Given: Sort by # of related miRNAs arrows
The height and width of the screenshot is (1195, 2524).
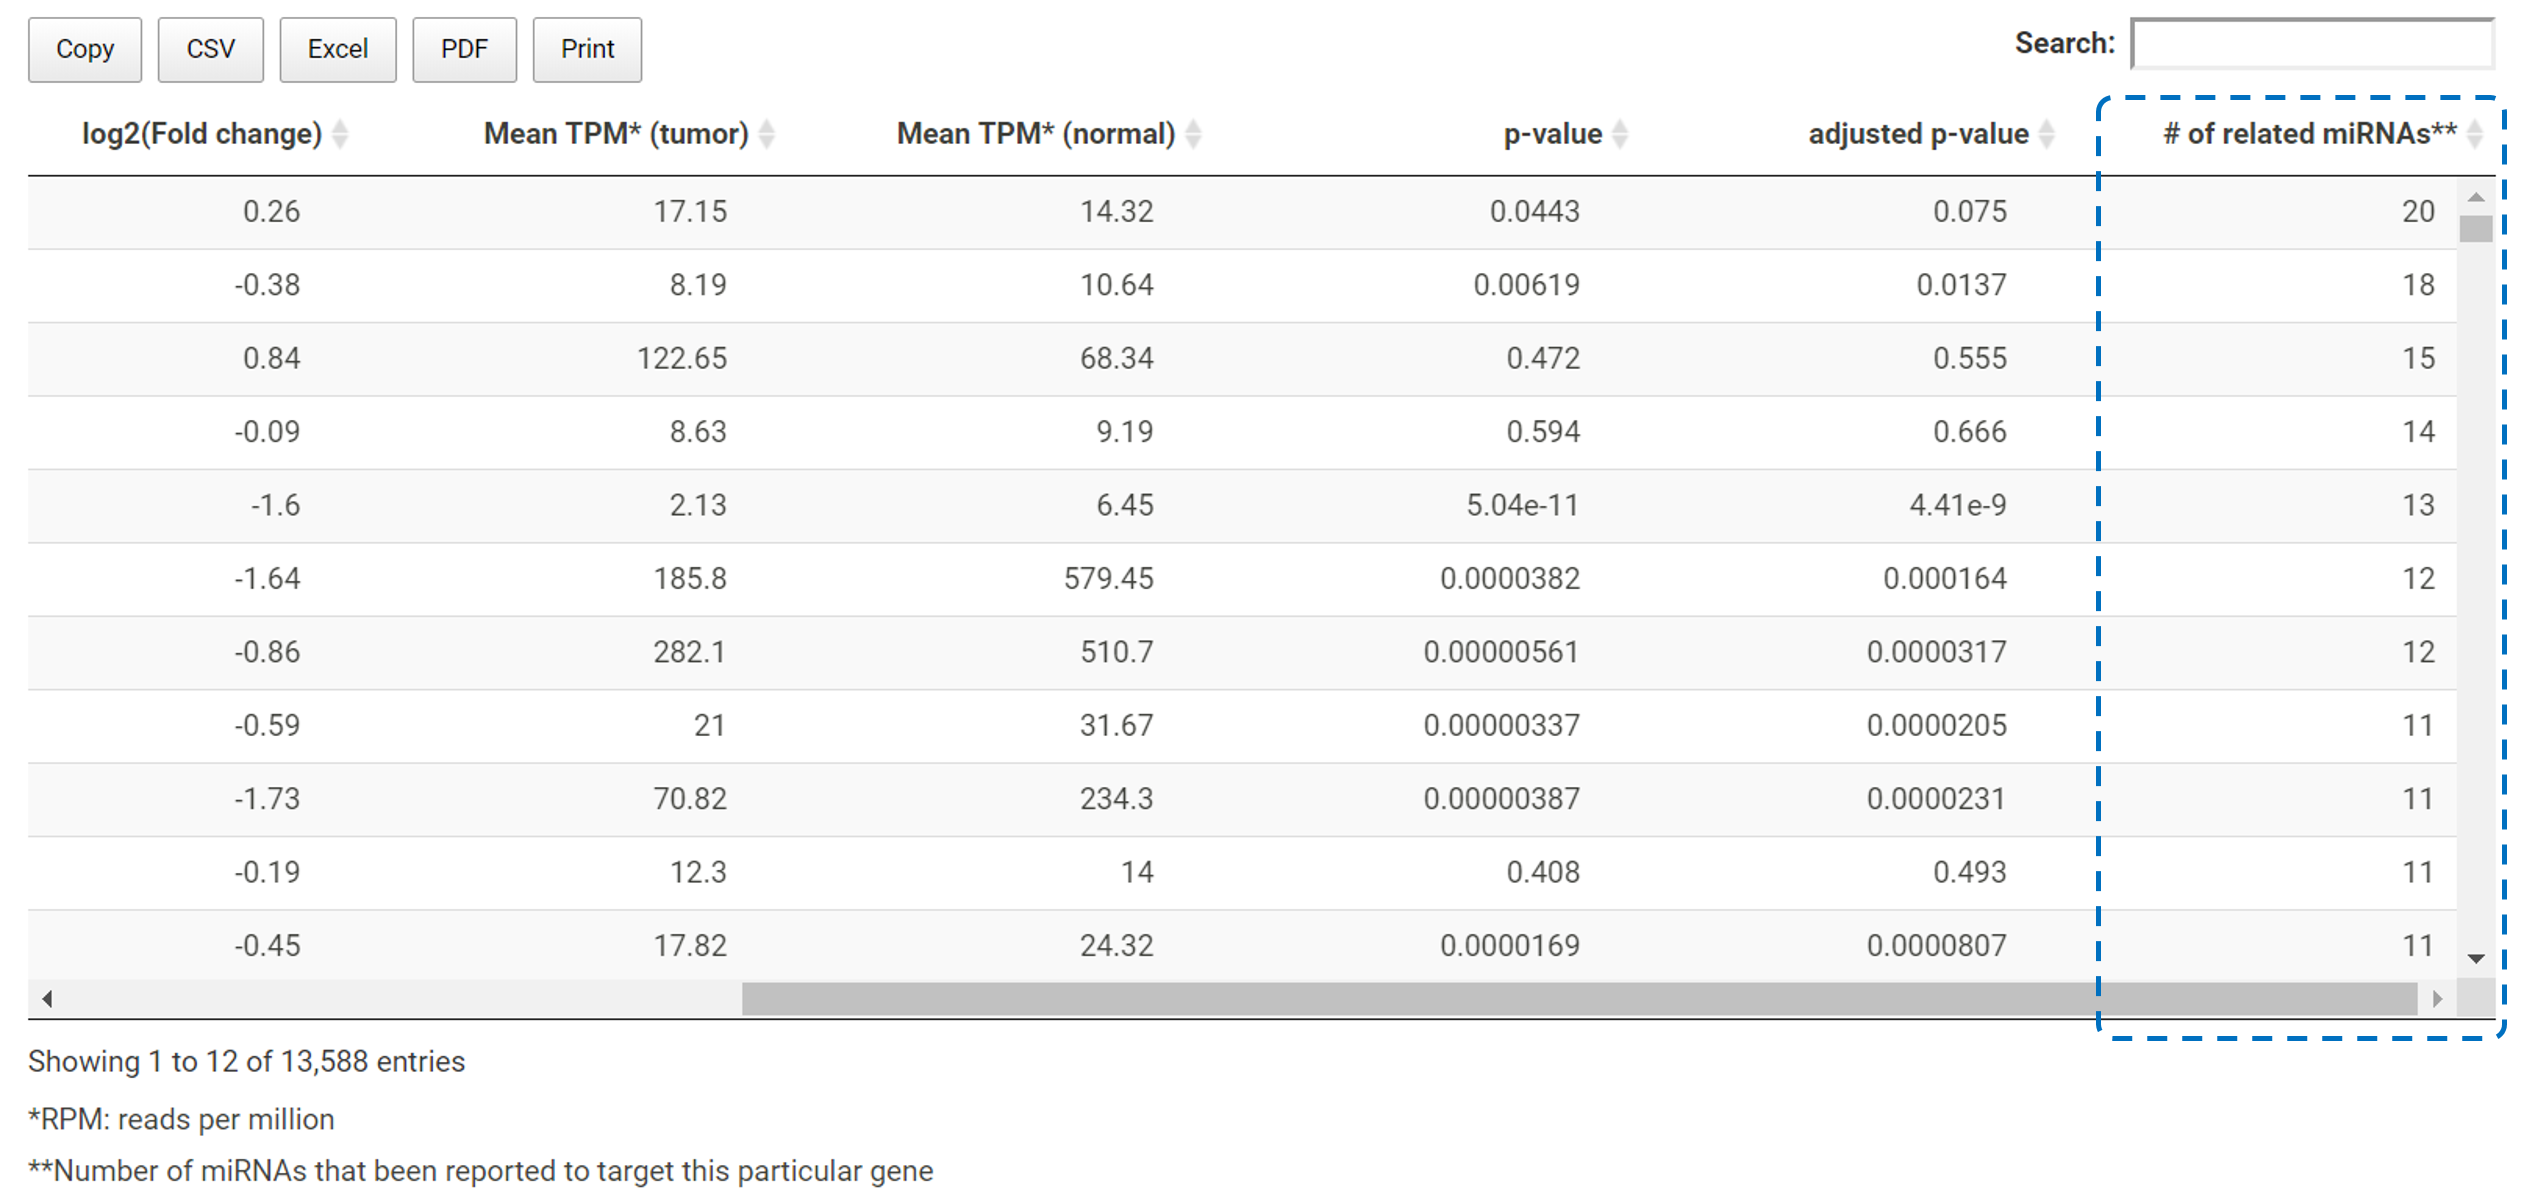Looking at the screenshot, I should [x=2475, y=134].
